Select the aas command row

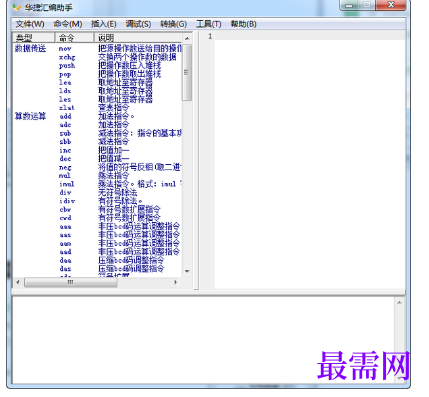click(97, 235)
